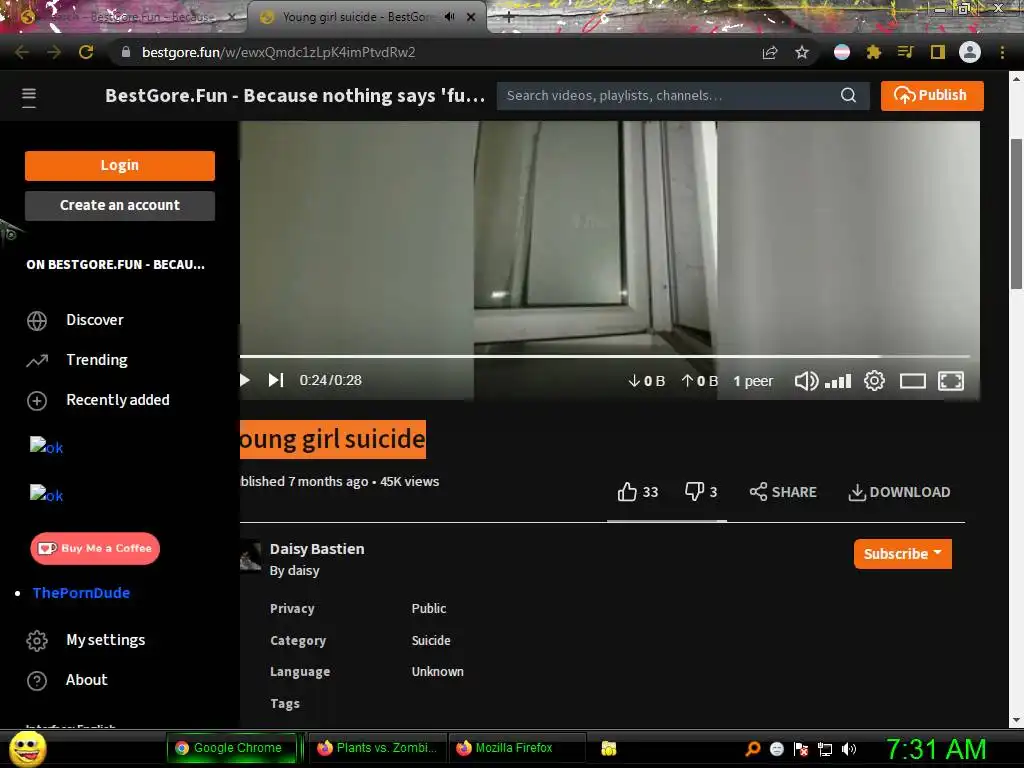Open the smiley start menu button
Screen dimensions: 1024x768
click(x=27, y=749)
